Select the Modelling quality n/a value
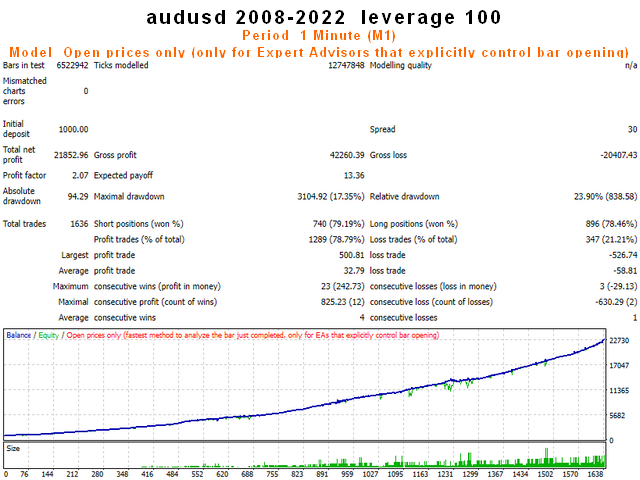 (631, 65)
